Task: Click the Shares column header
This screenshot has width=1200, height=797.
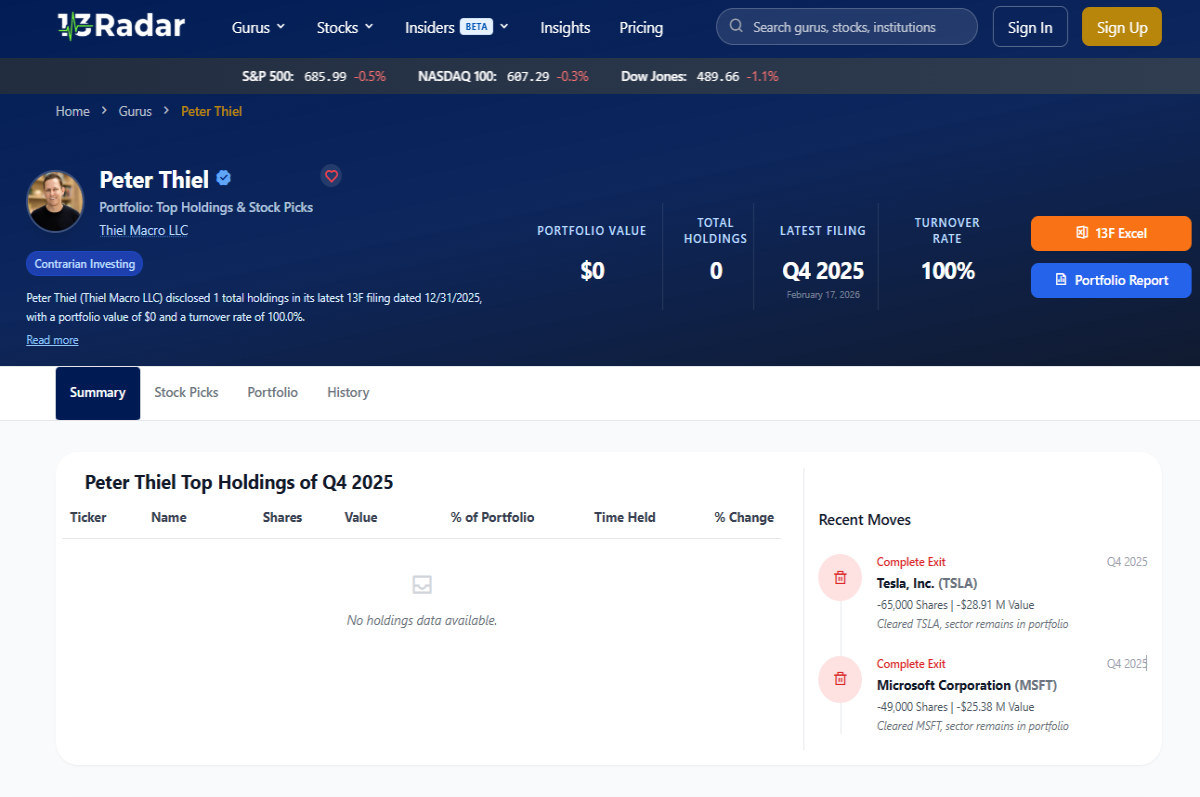Action: click(x=282, y=517)
